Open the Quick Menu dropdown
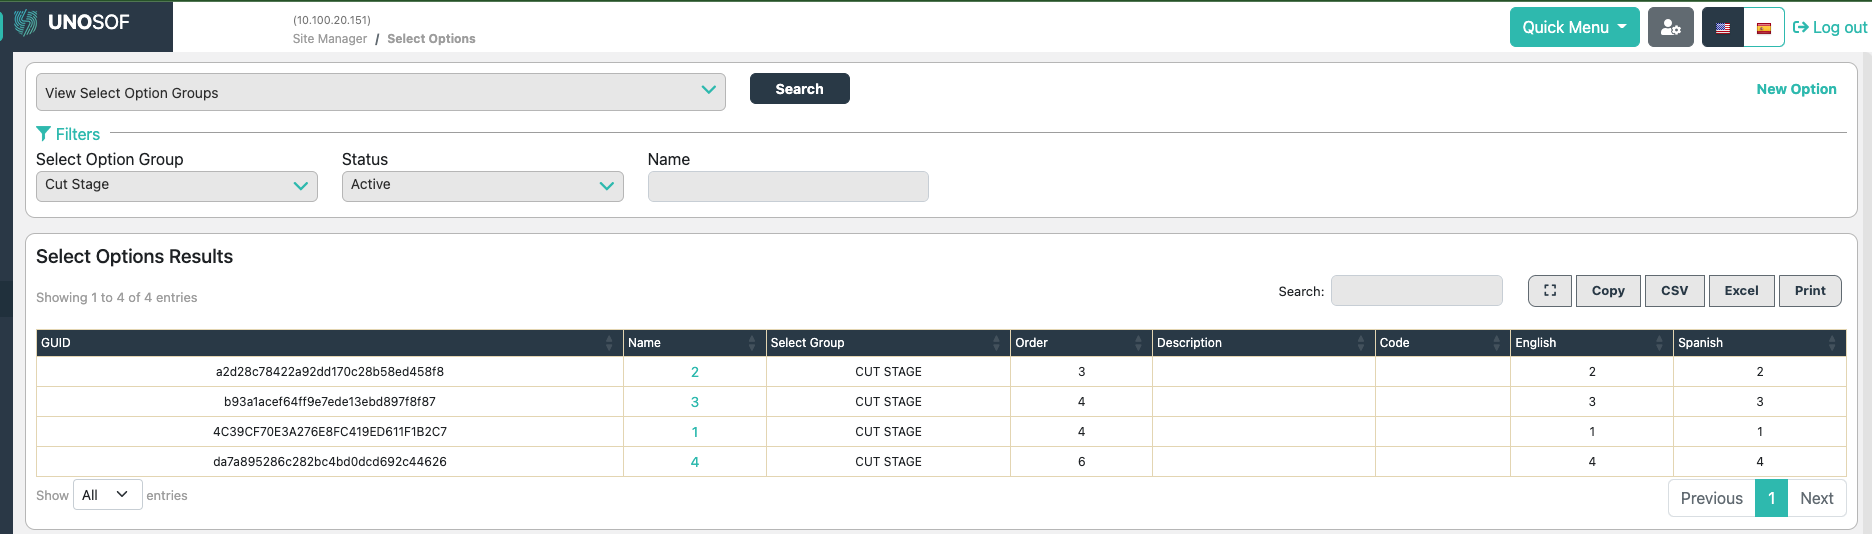Image resolution: width=1872 pixels, height=534 pixels. pos(1573,27)
